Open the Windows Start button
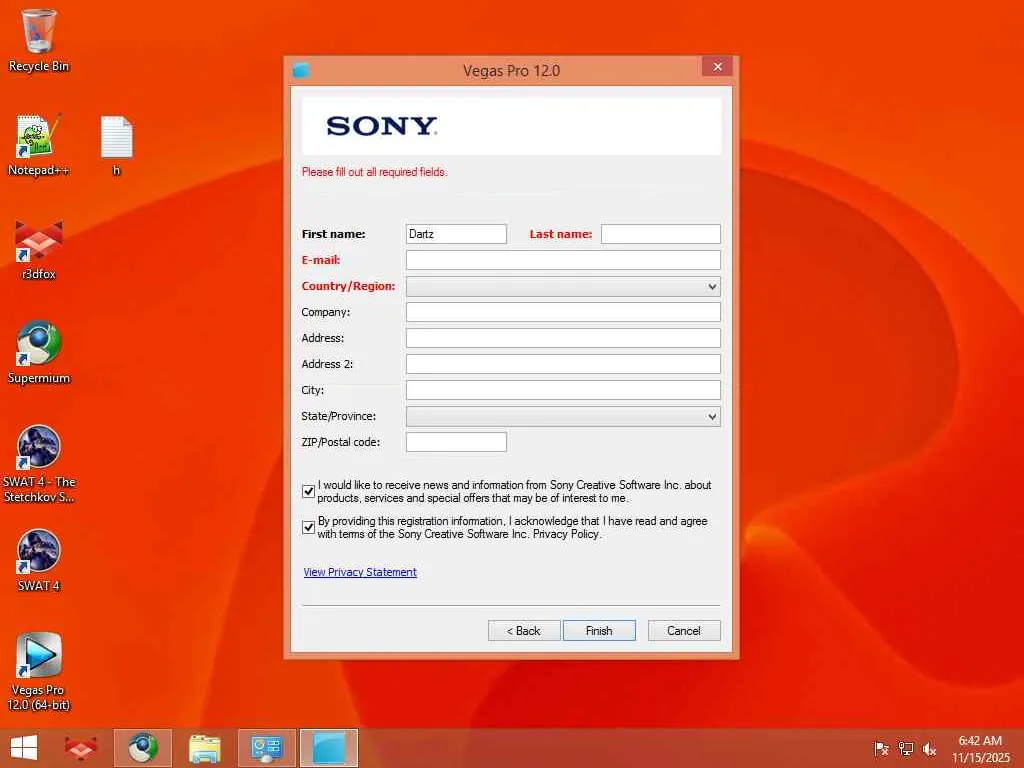Image resolution: width=1024 pixels, height=768 pixels. pyautogui.click(x=24, y=748)
